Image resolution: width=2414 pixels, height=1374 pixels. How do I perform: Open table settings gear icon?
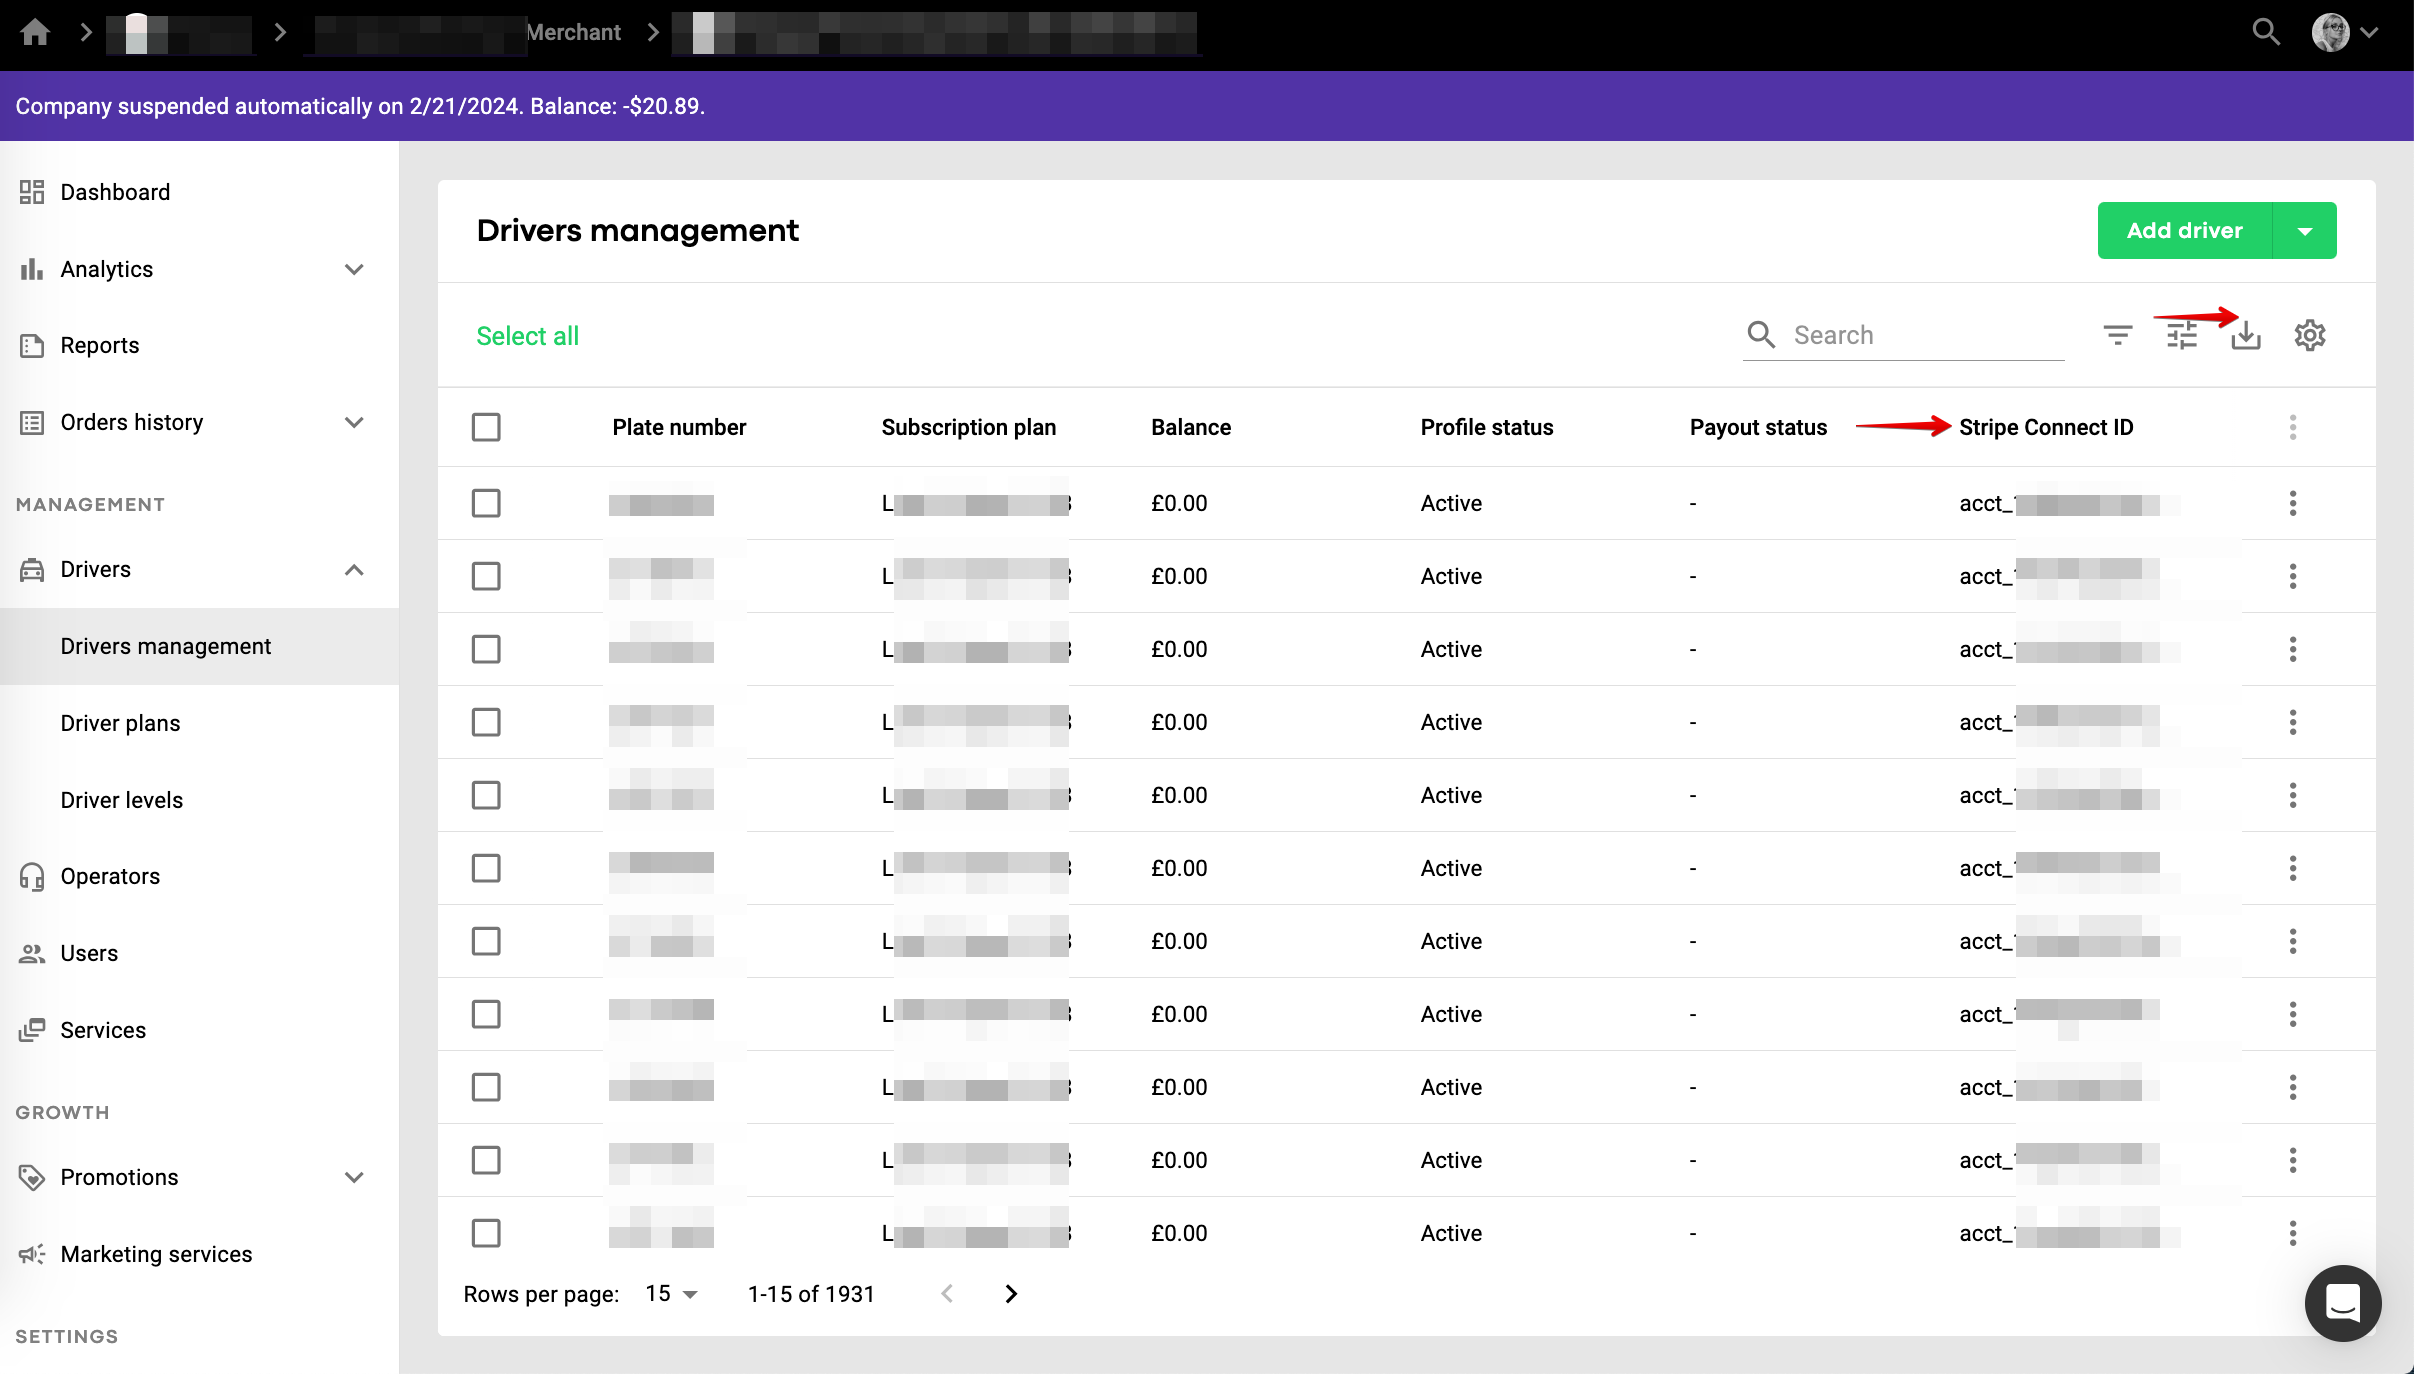click(x=2309, y=335)
